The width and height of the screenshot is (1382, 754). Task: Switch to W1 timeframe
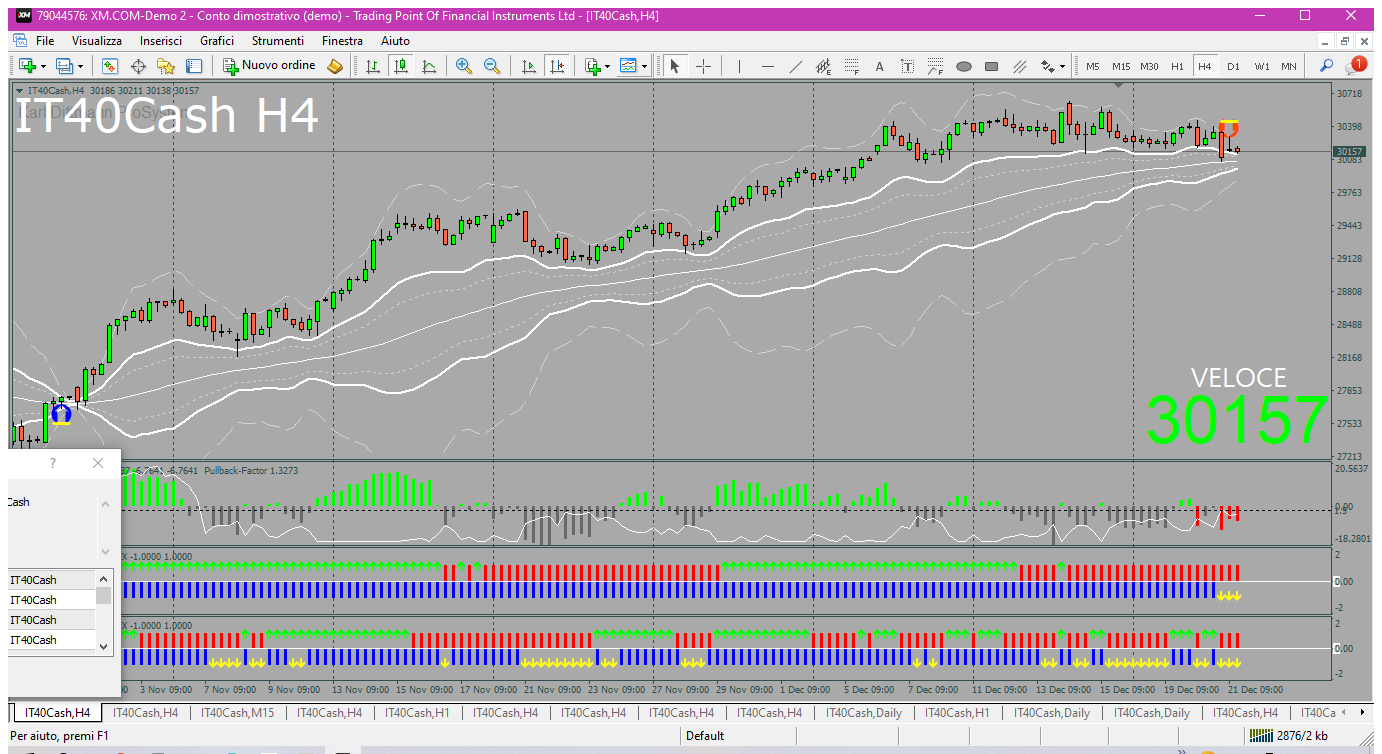(1262, 66)
